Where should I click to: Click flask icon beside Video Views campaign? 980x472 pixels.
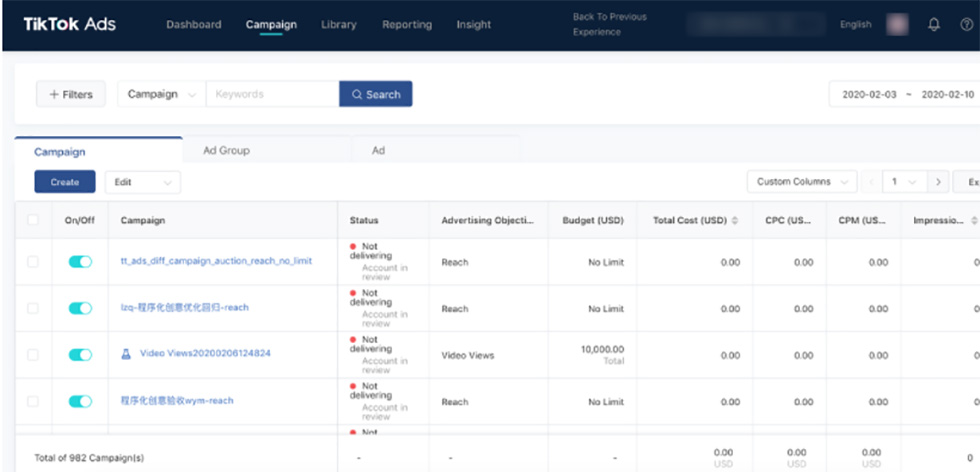[x=127, y=354]
